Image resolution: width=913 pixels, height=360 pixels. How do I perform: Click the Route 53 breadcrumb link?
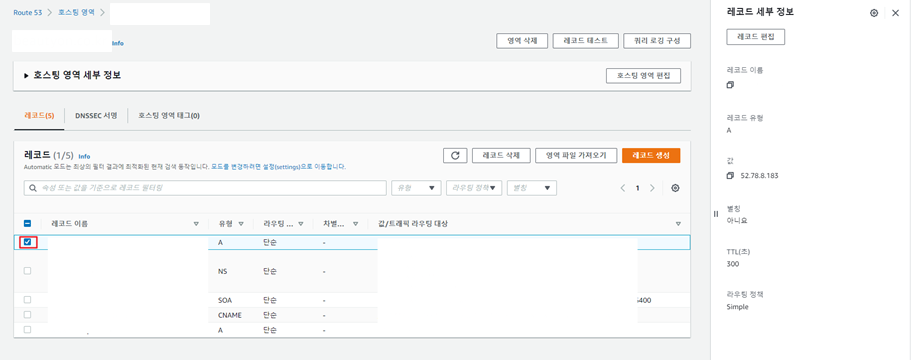[x=28, y=12]
